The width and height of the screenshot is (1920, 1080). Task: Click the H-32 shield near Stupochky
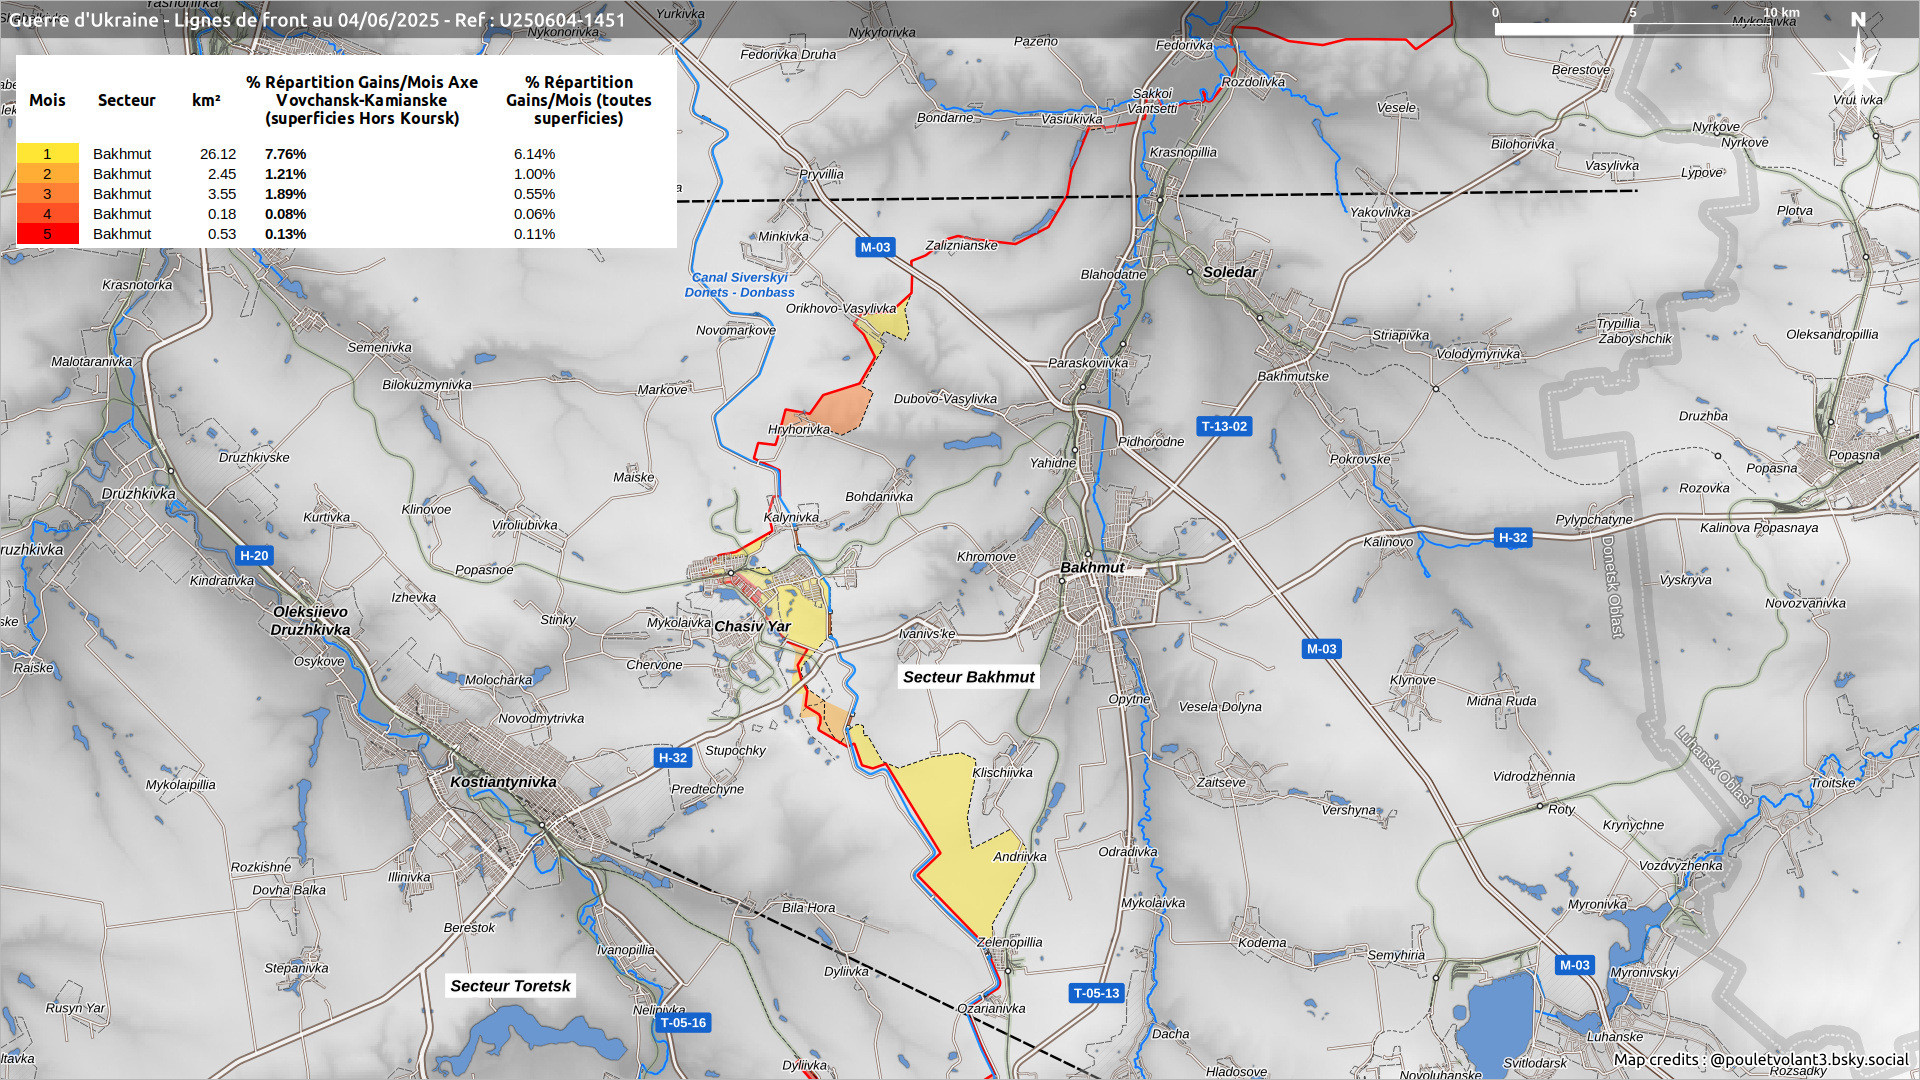[673, 758]
